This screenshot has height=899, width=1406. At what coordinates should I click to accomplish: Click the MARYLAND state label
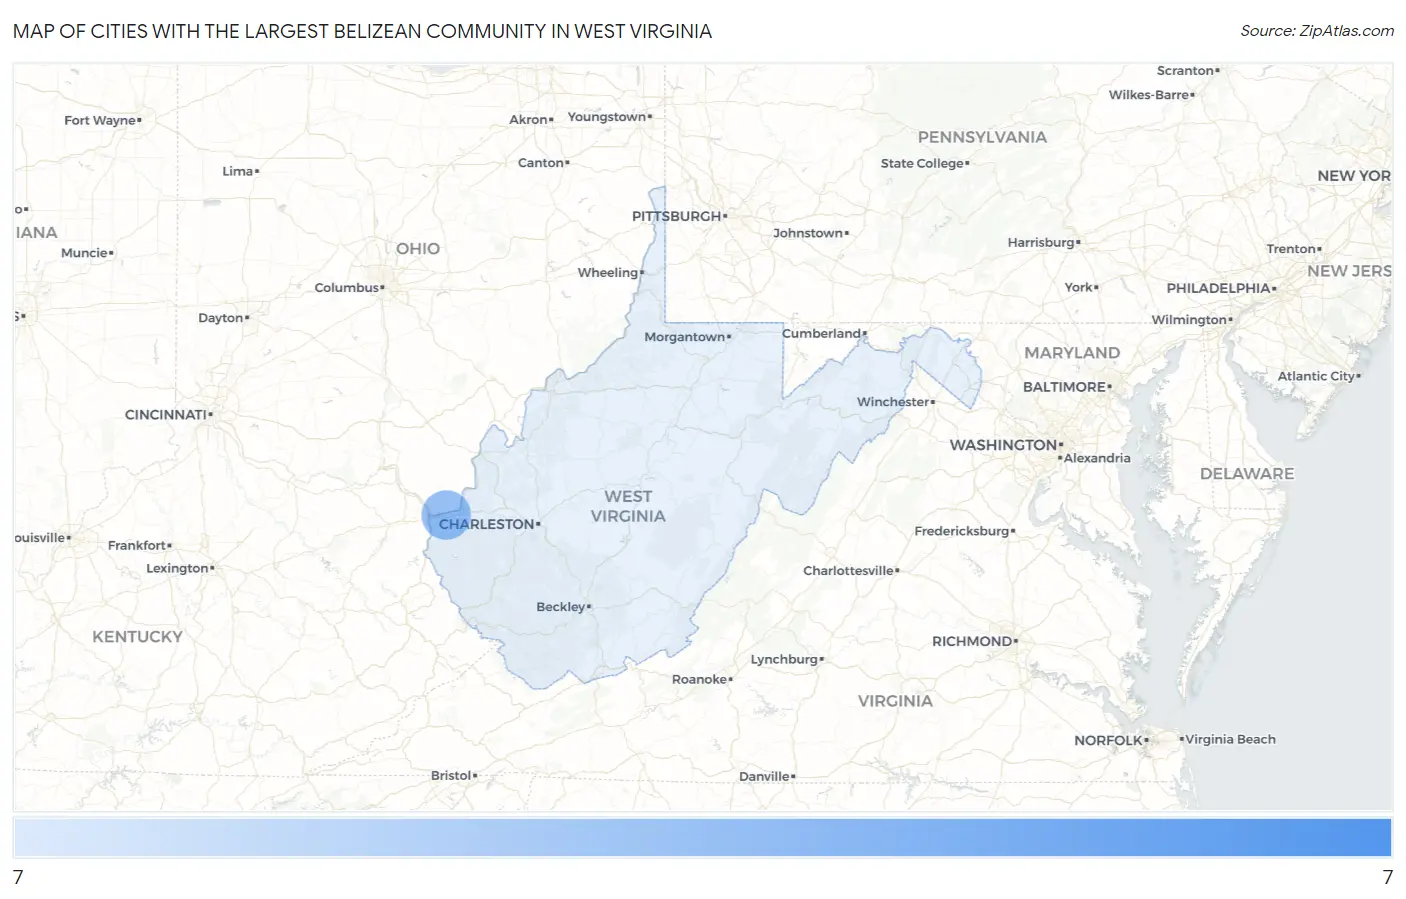1072,353
